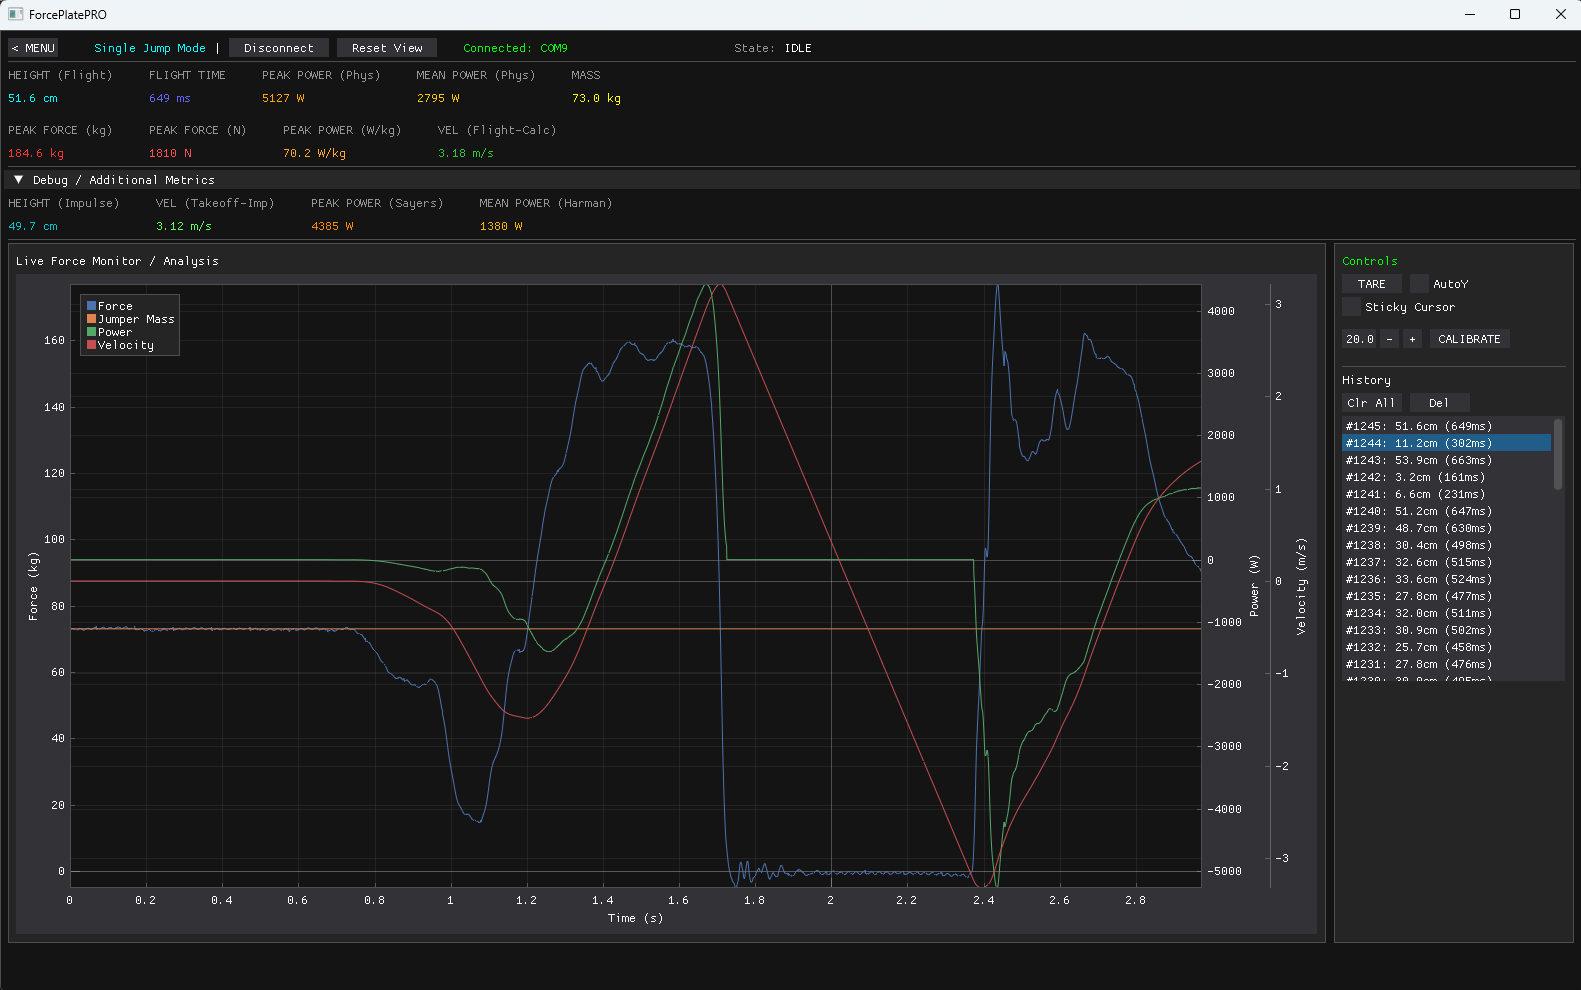Click the History list vertical scrollbar

point(1557,455)
